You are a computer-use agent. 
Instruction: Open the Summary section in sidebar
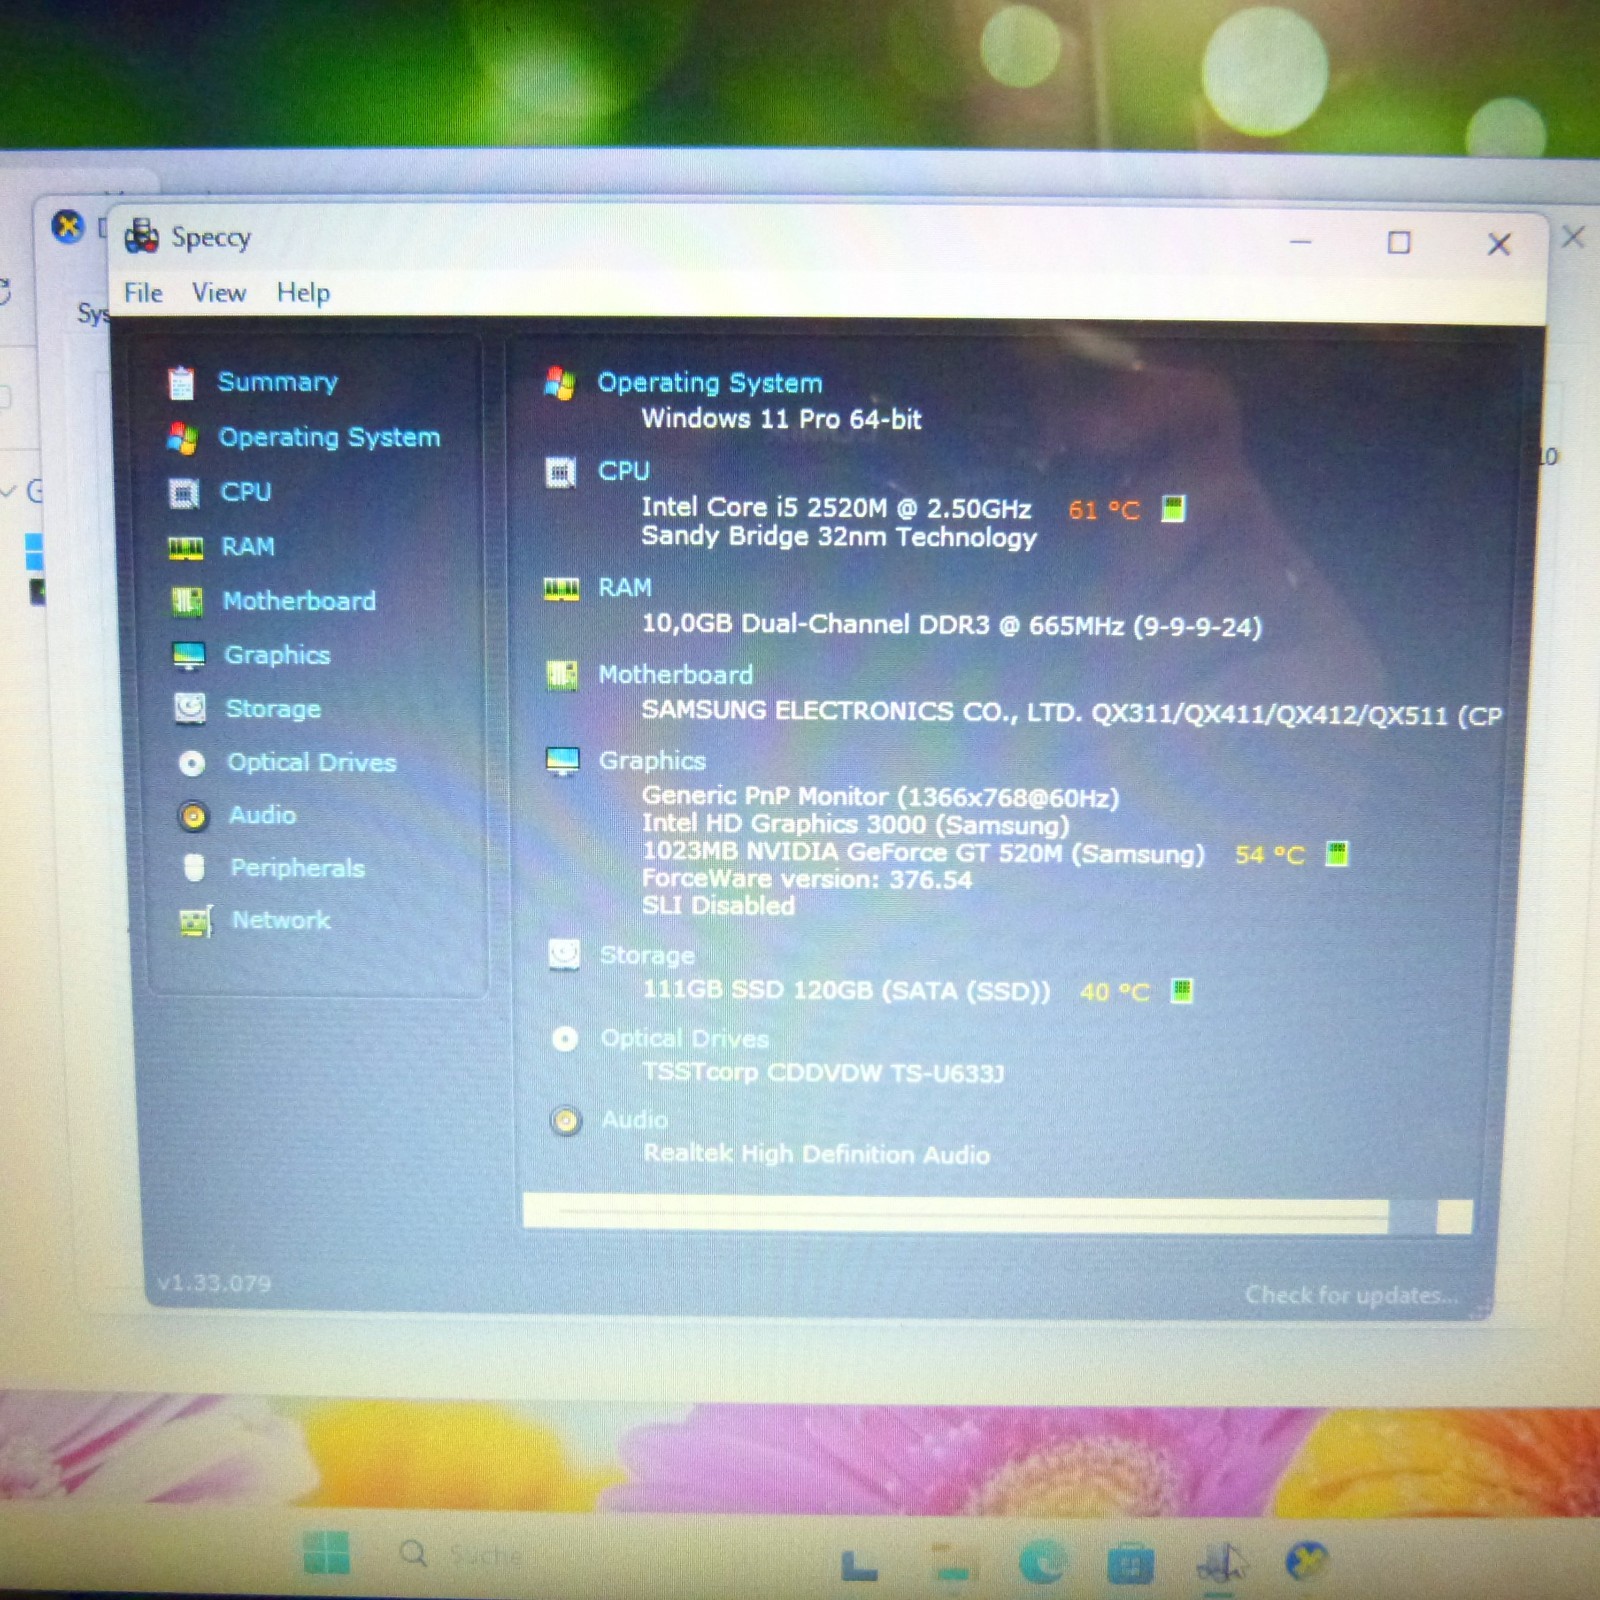(x=277, y=382)
